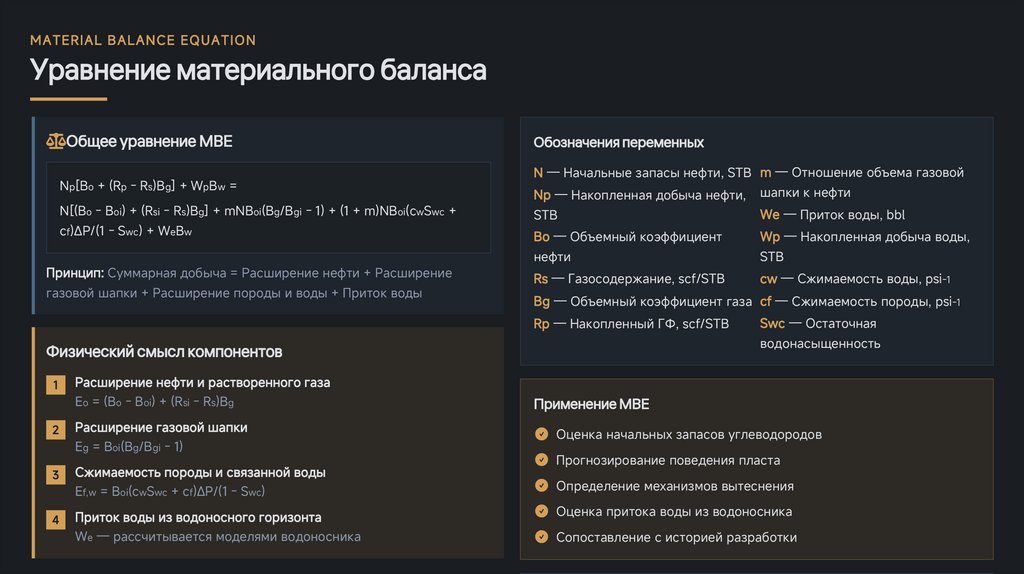Click the orange Swc variable label

coord(772,323)
